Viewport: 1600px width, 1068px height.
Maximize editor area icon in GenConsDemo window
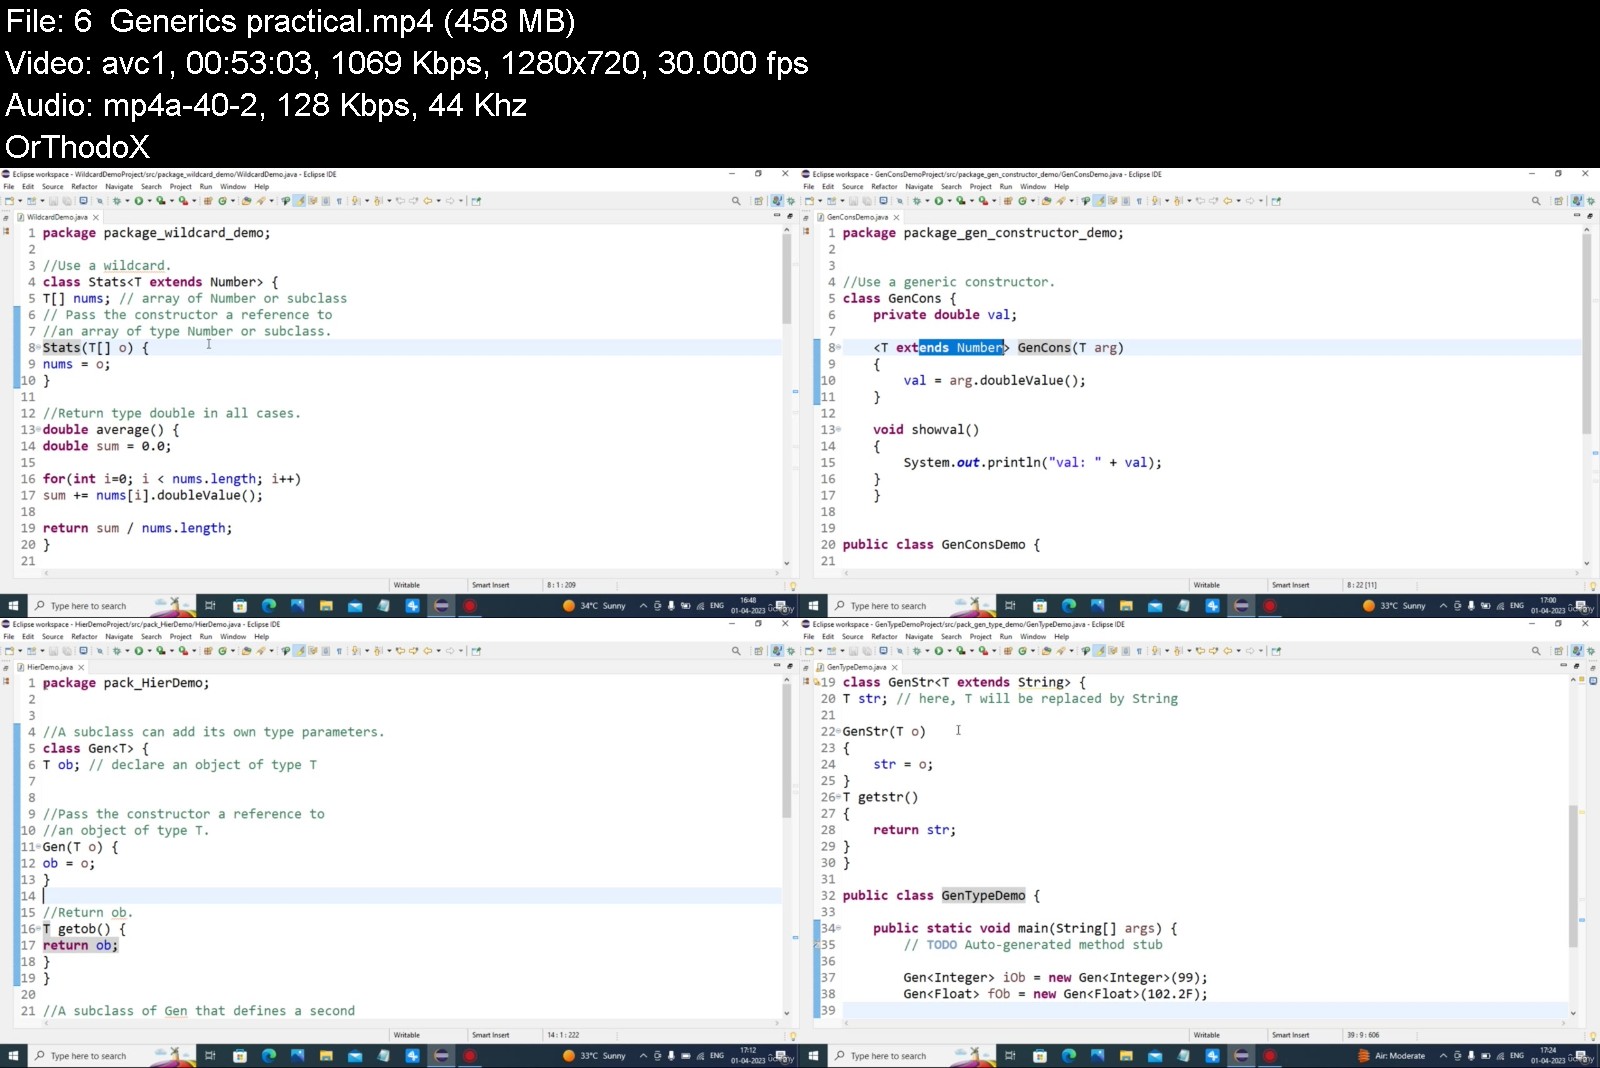pos(1589,215)
